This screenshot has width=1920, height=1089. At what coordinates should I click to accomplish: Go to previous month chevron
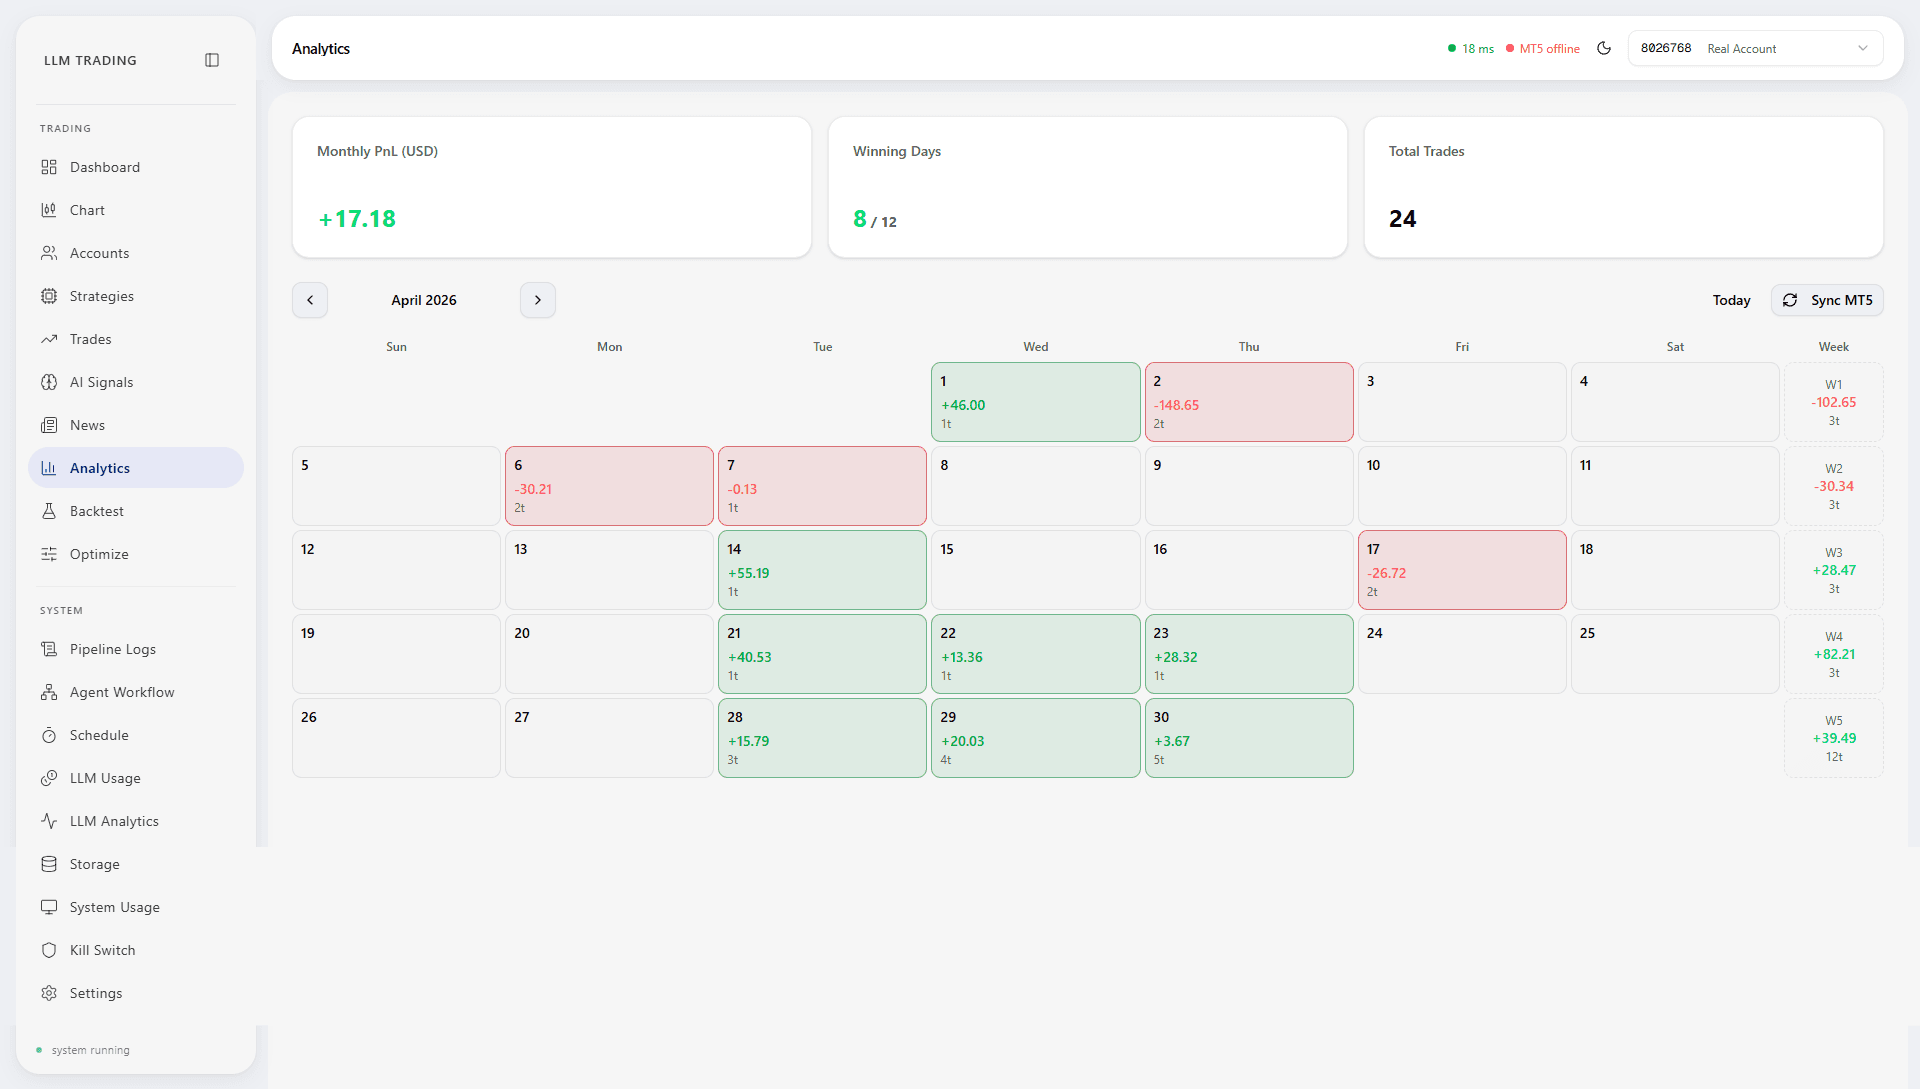click(310, 300)
